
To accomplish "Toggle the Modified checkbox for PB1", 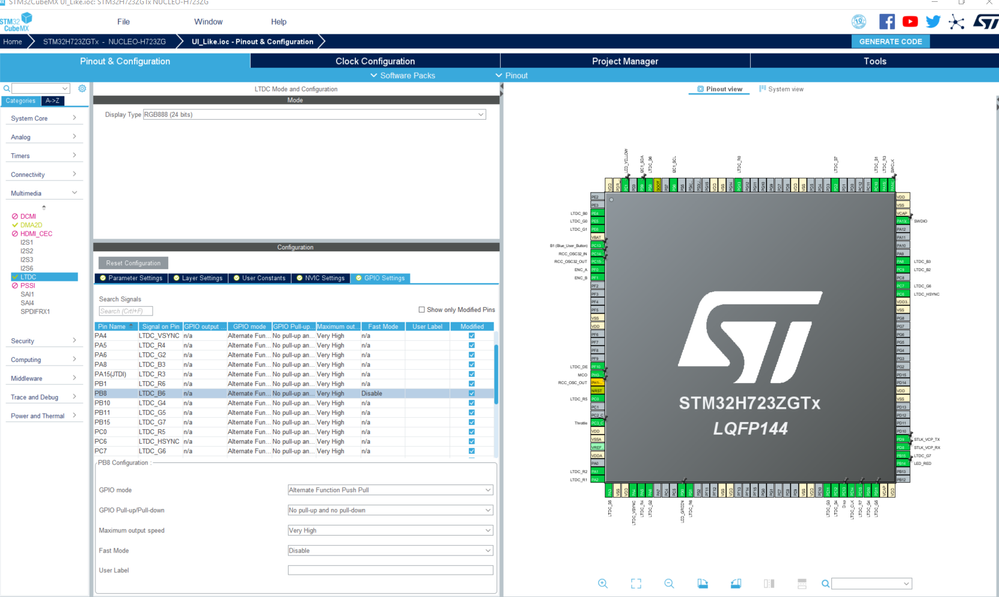I will 471,384.
